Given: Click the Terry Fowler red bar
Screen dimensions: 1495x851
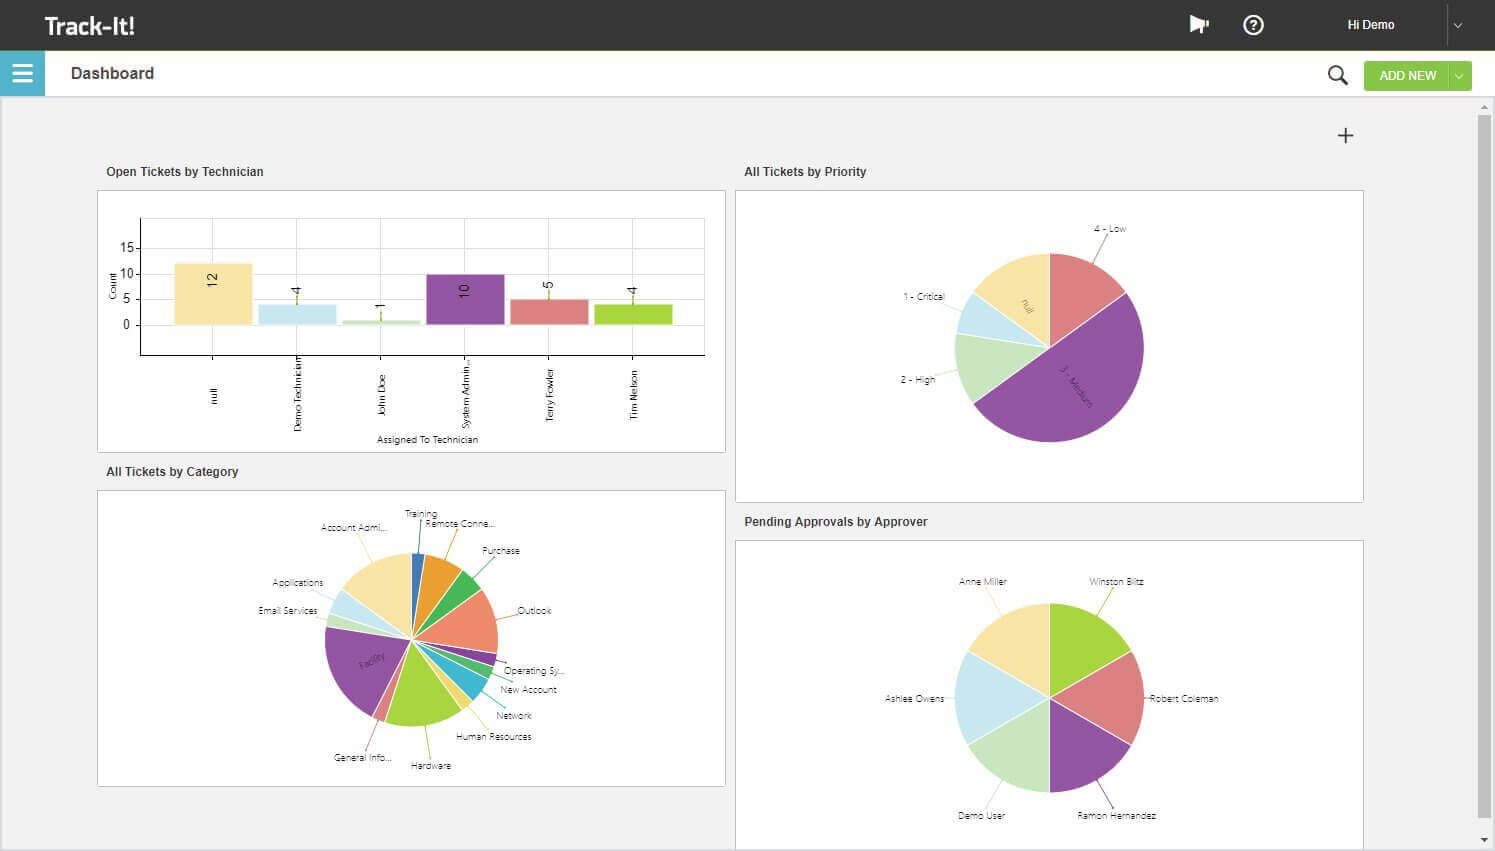Looking at the screenshot, I should point(549,312).
